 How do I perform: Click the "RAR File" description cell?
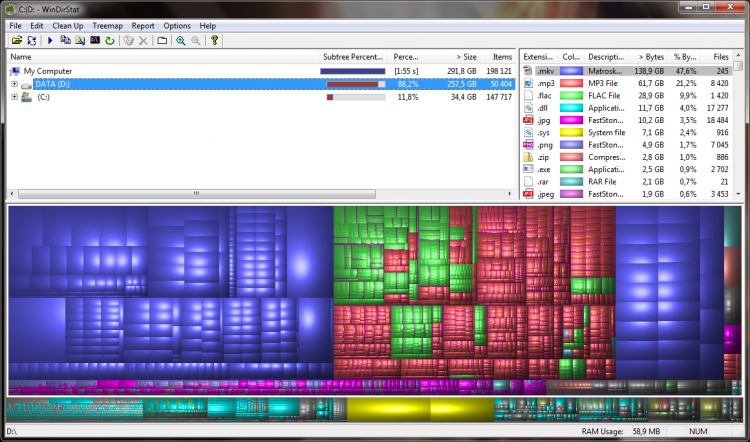point(602,182)
